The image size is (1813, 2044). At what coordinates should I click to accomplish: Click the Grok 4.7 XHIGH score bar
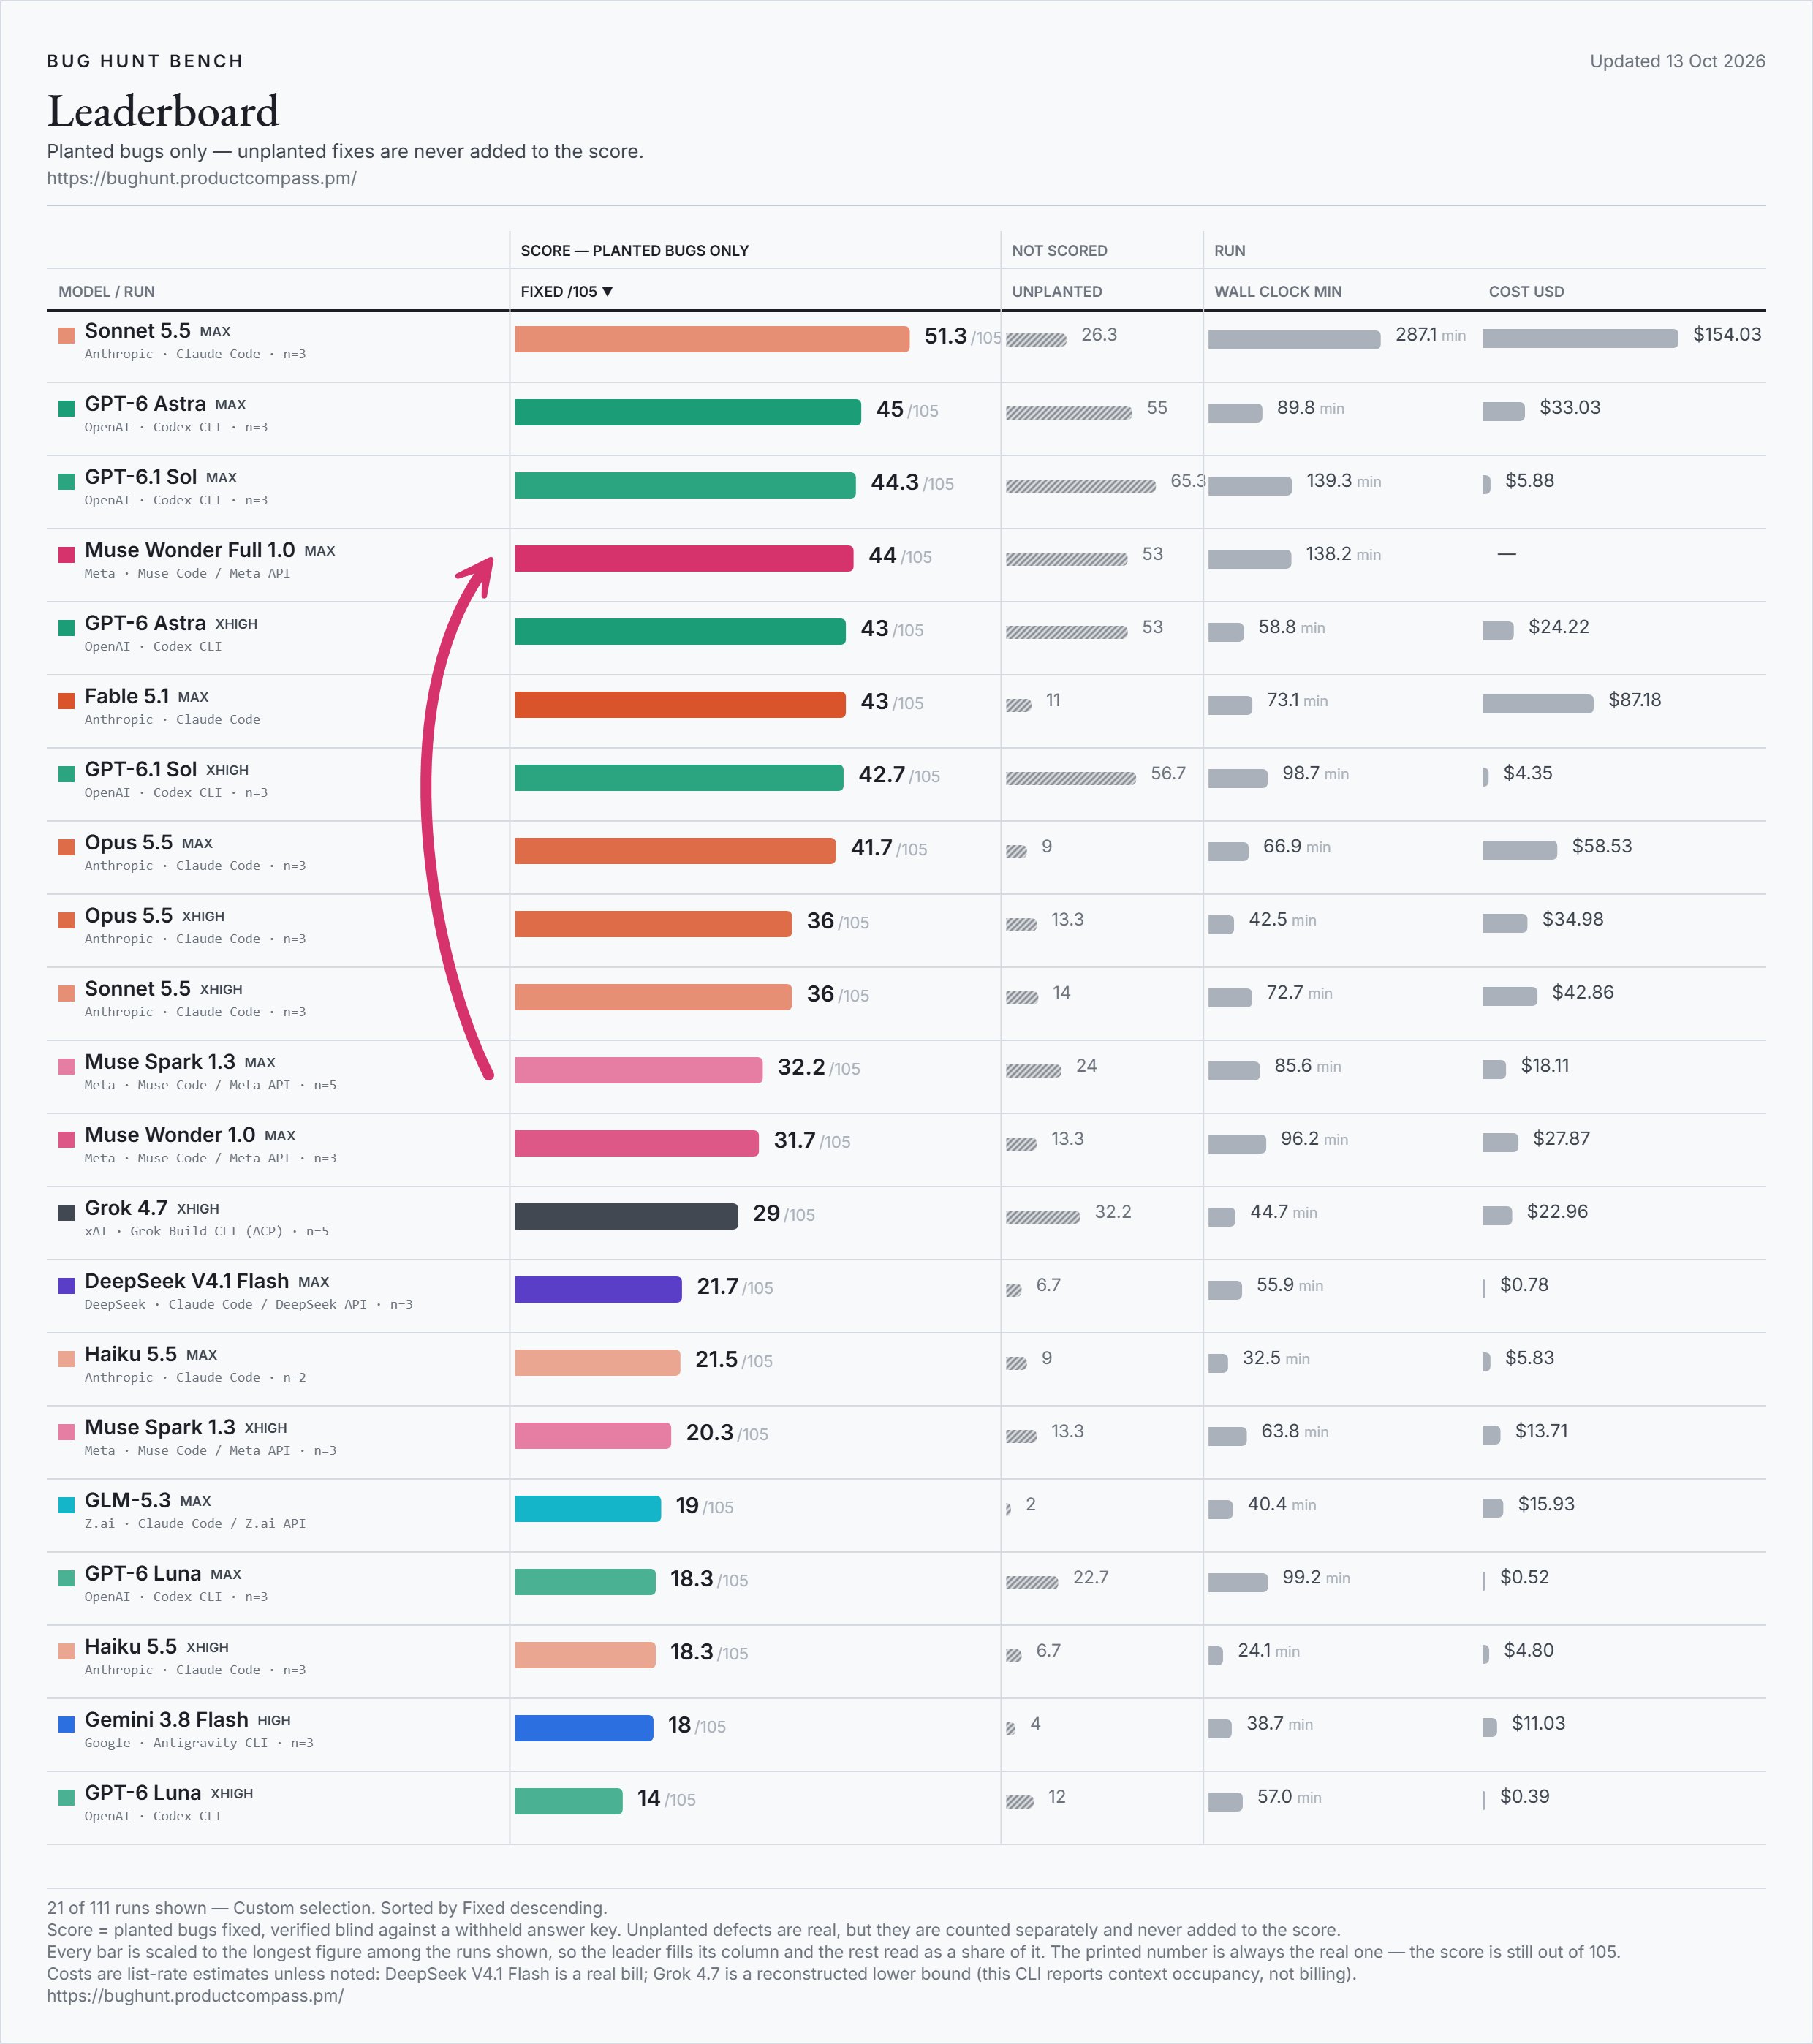coord(626,1216)
